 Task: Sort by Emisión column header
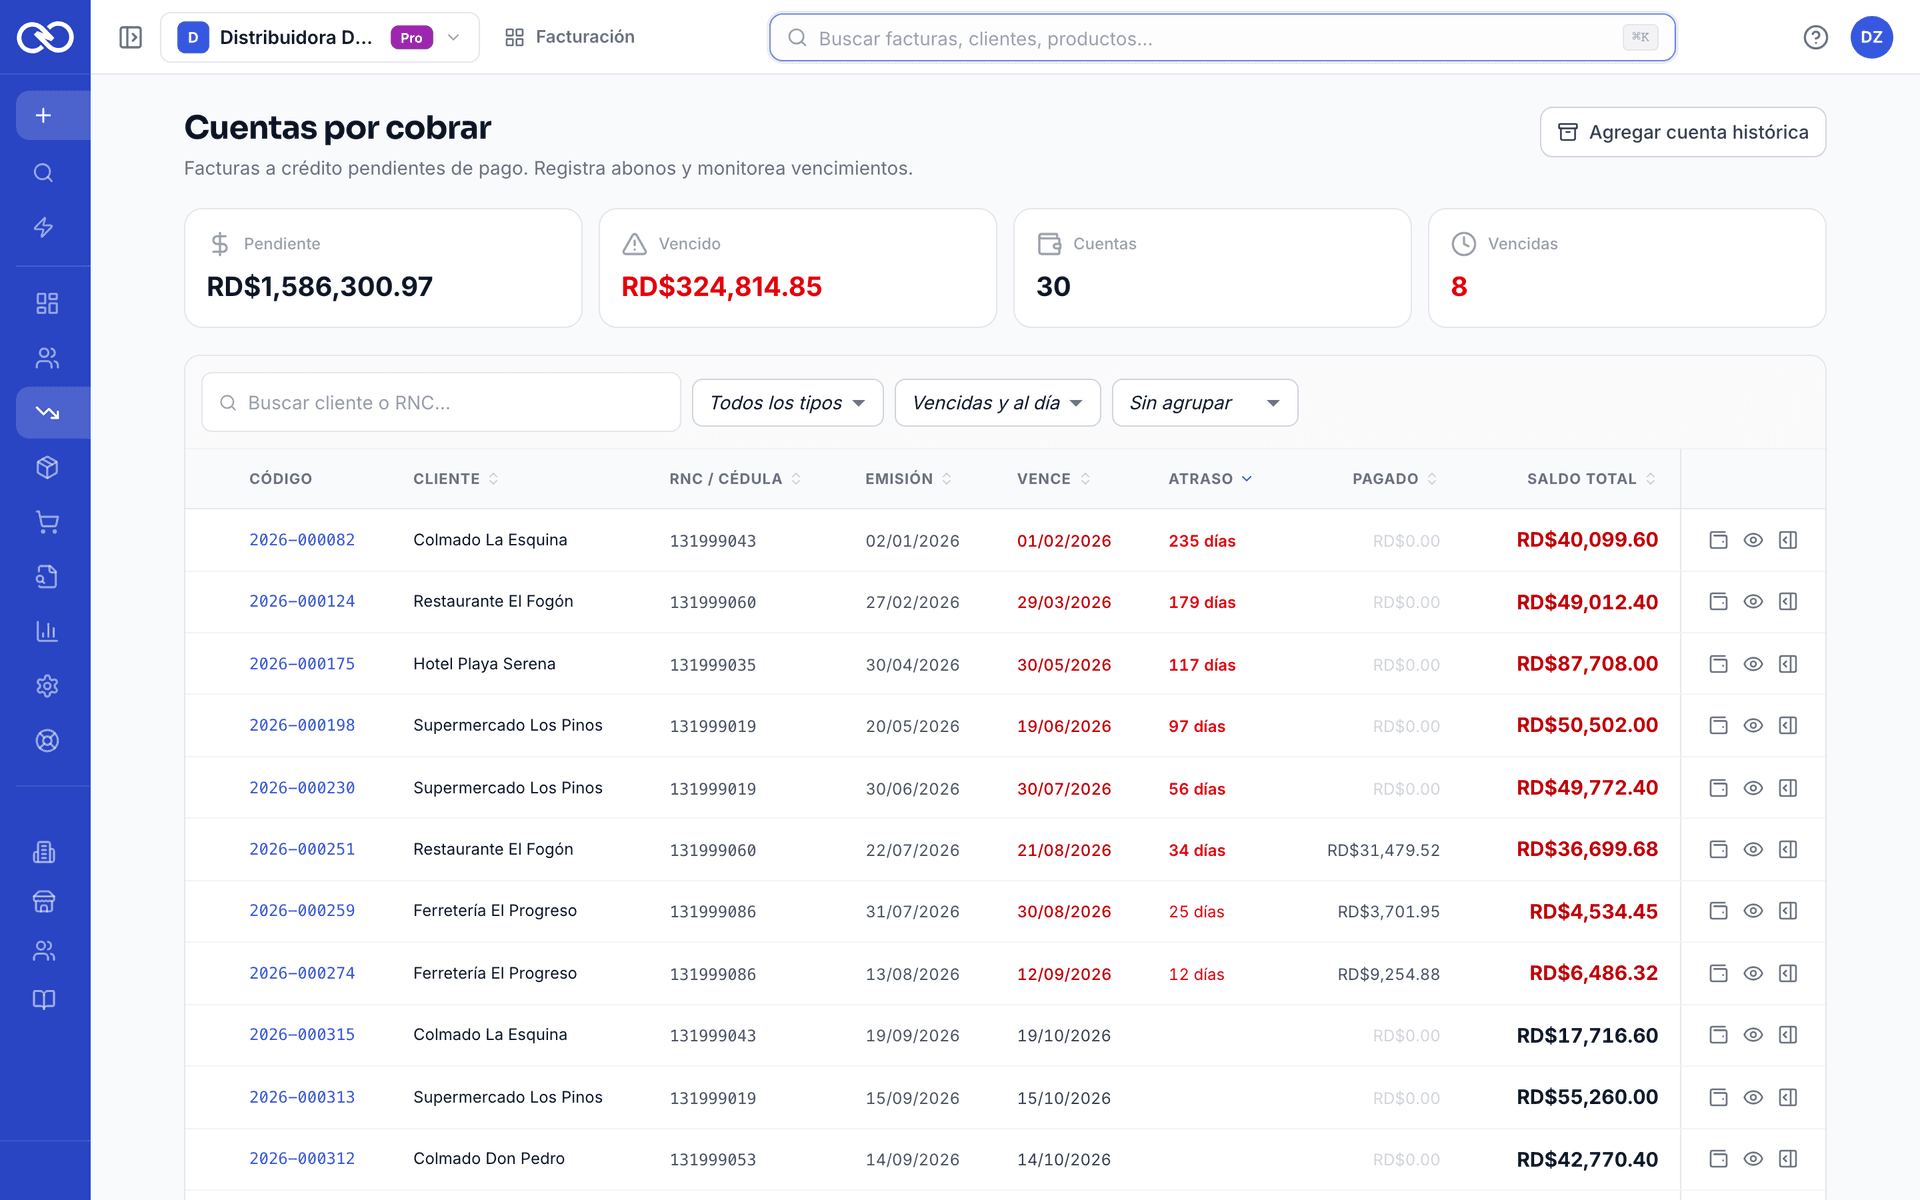(x=908, y=479)
